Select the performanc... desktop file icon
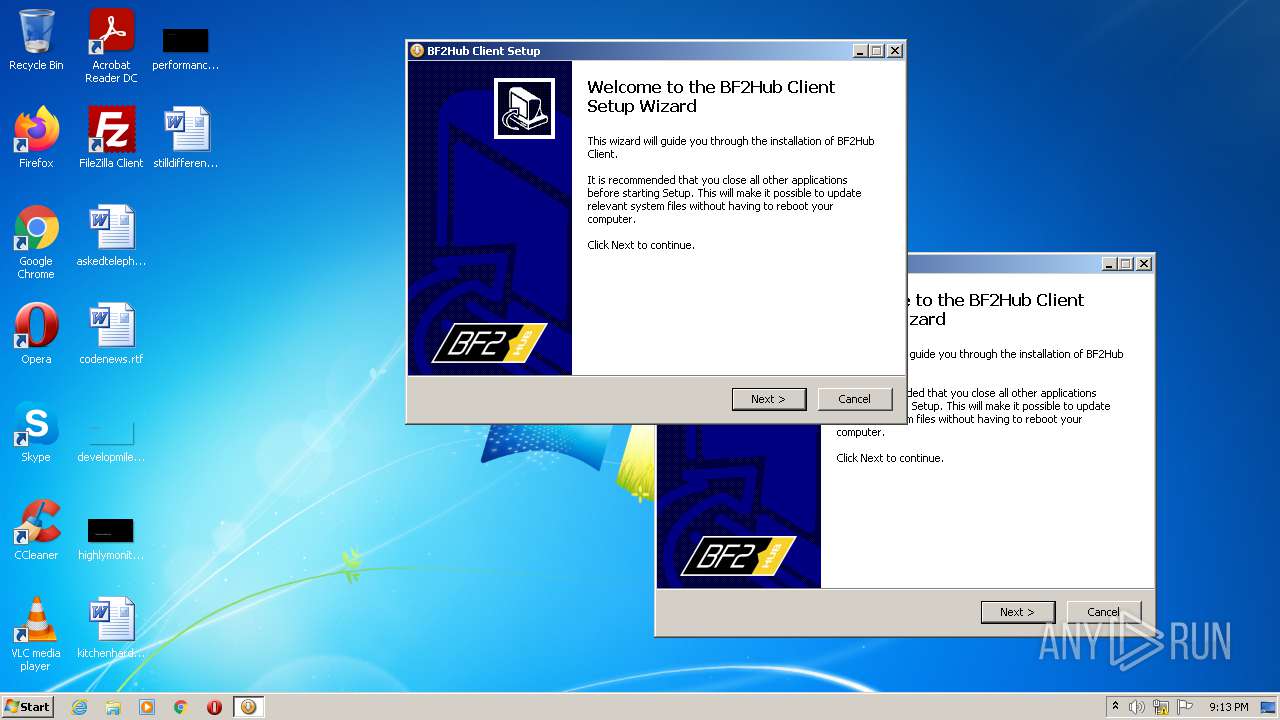 tap(185, 47)
